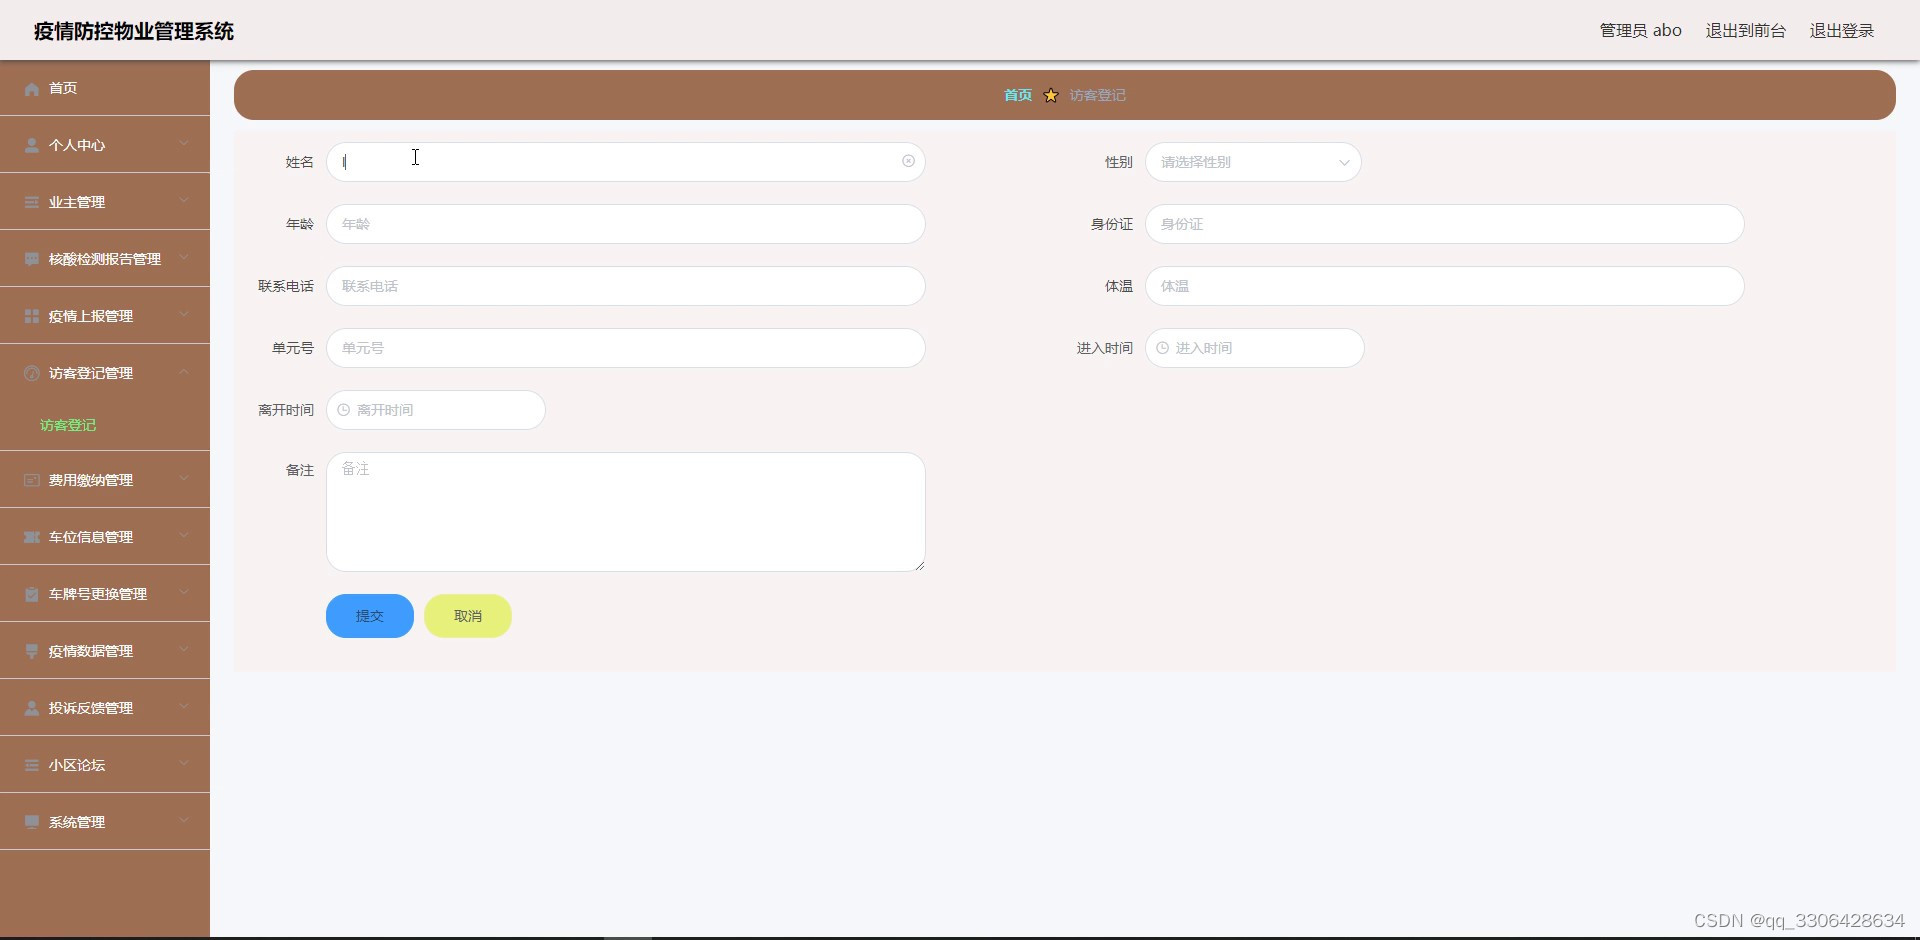Click 管理员 abo in the header
Viewport: 1920px width, 940px height.
pyautogui.click(x=1641, y=31)
